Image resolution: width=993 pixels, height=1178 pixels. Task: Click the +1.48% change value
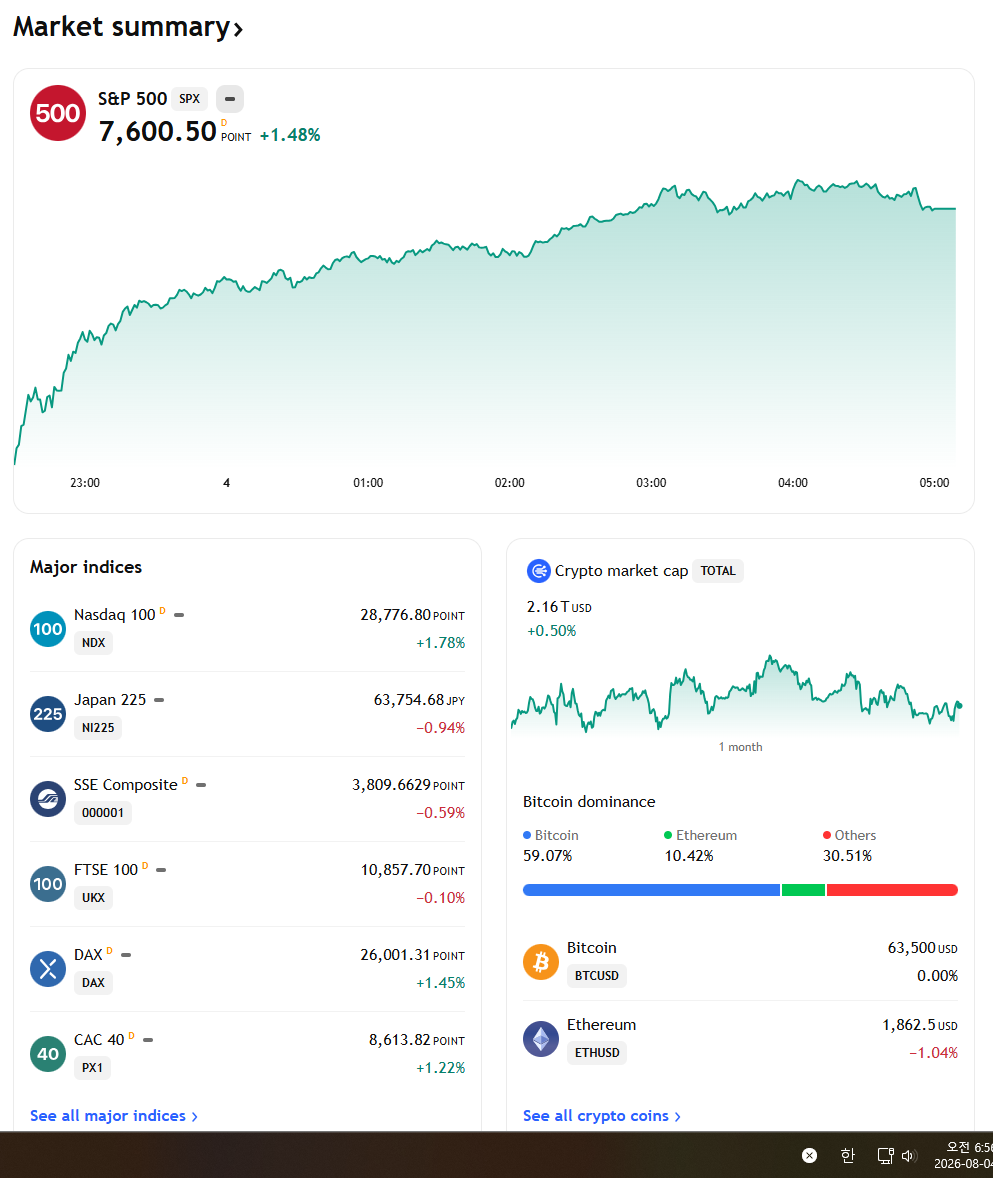[x=290, y=135]
